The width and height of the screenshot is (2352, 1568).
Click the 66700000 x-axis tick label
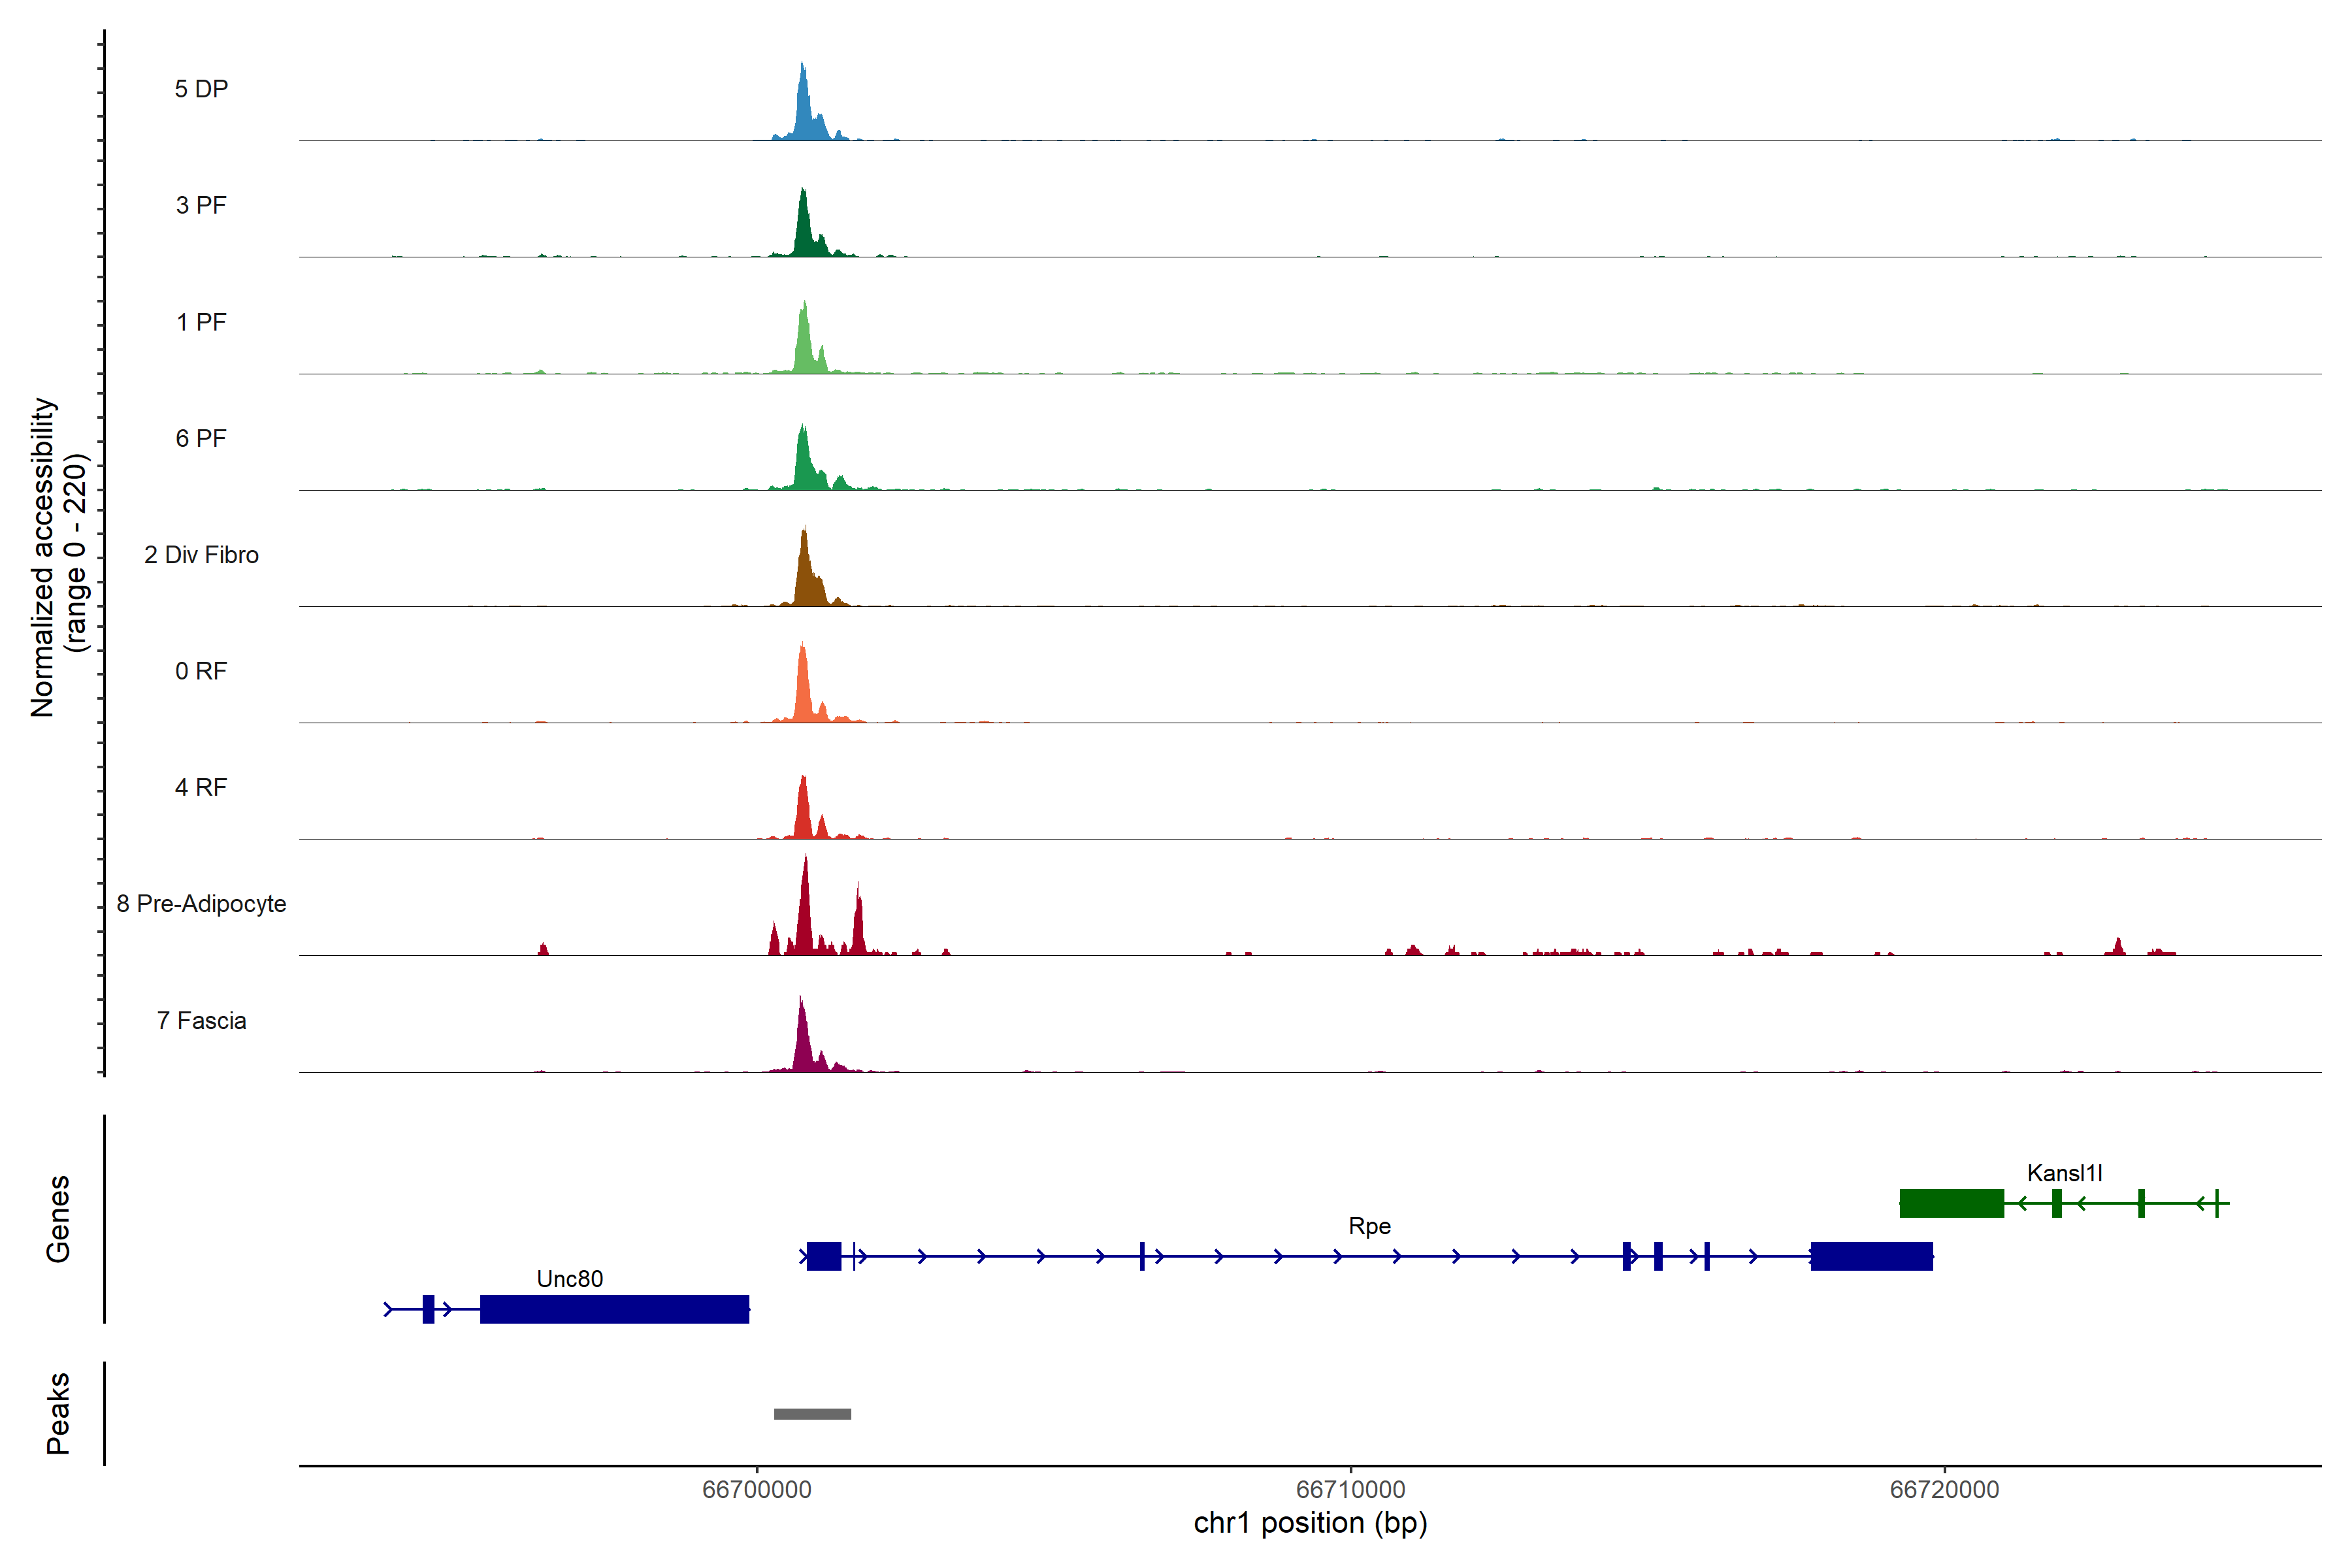pos(756,1490)
